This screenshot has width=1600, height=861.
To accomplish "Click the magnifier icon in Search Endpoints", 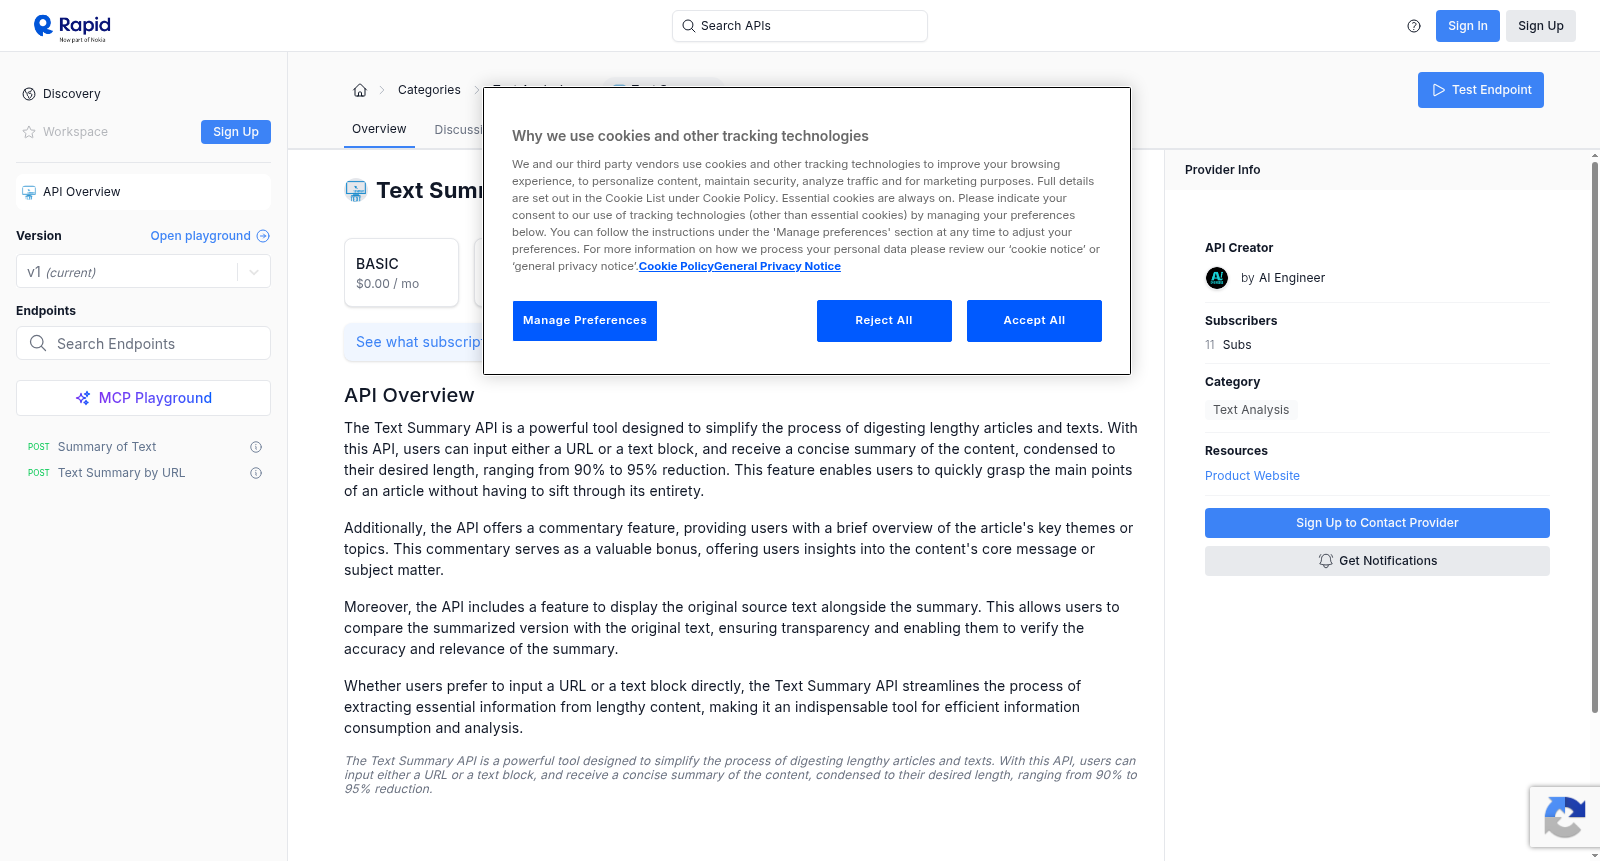I will tap(38, 343).
